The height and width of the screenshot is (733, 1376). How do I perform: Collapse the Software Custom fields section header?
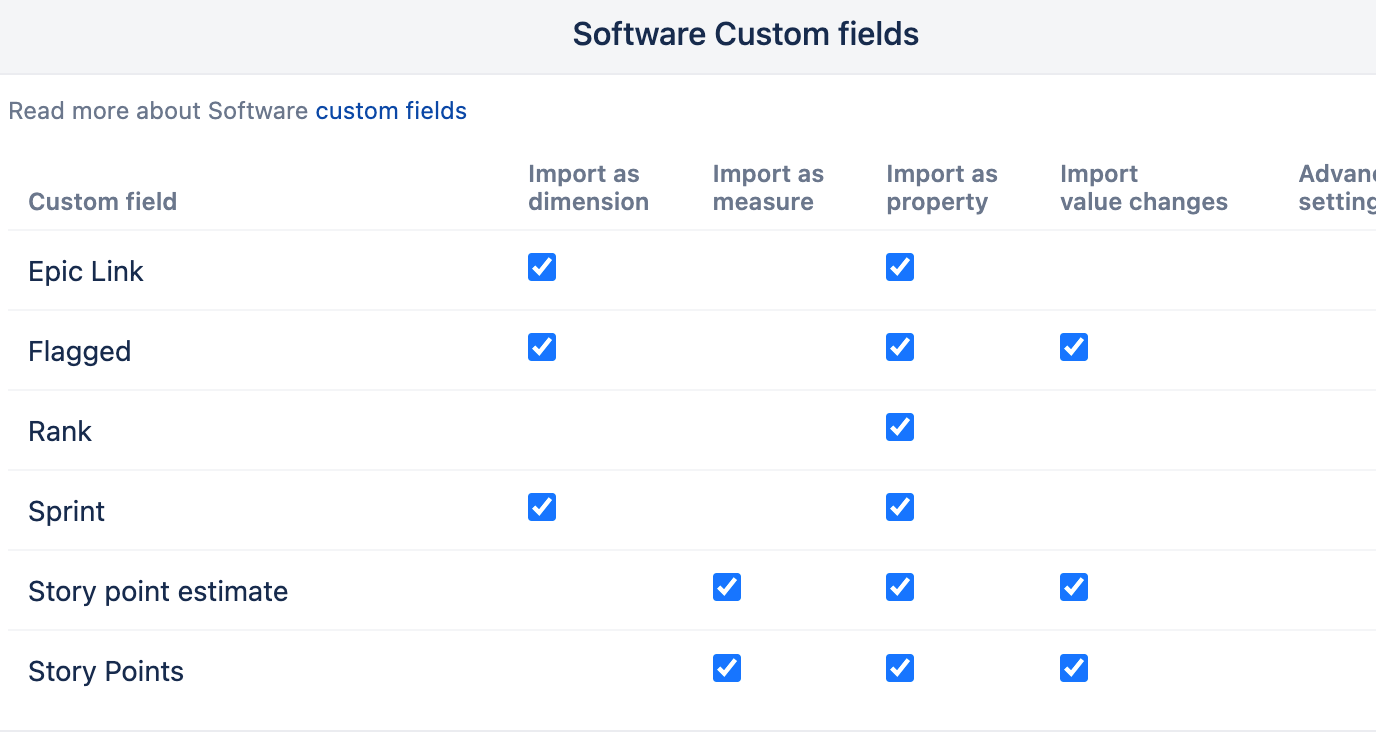click(745, 35)
